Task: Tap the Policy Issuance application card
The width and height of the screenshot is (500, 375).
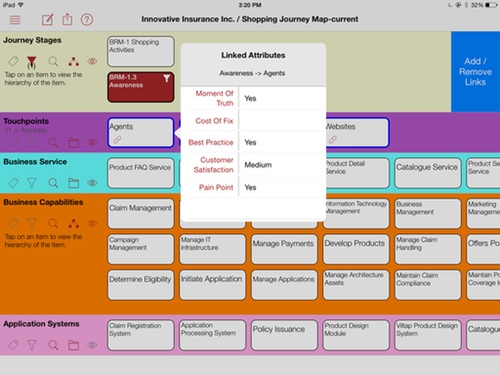Action: click(x=284, y=335)
